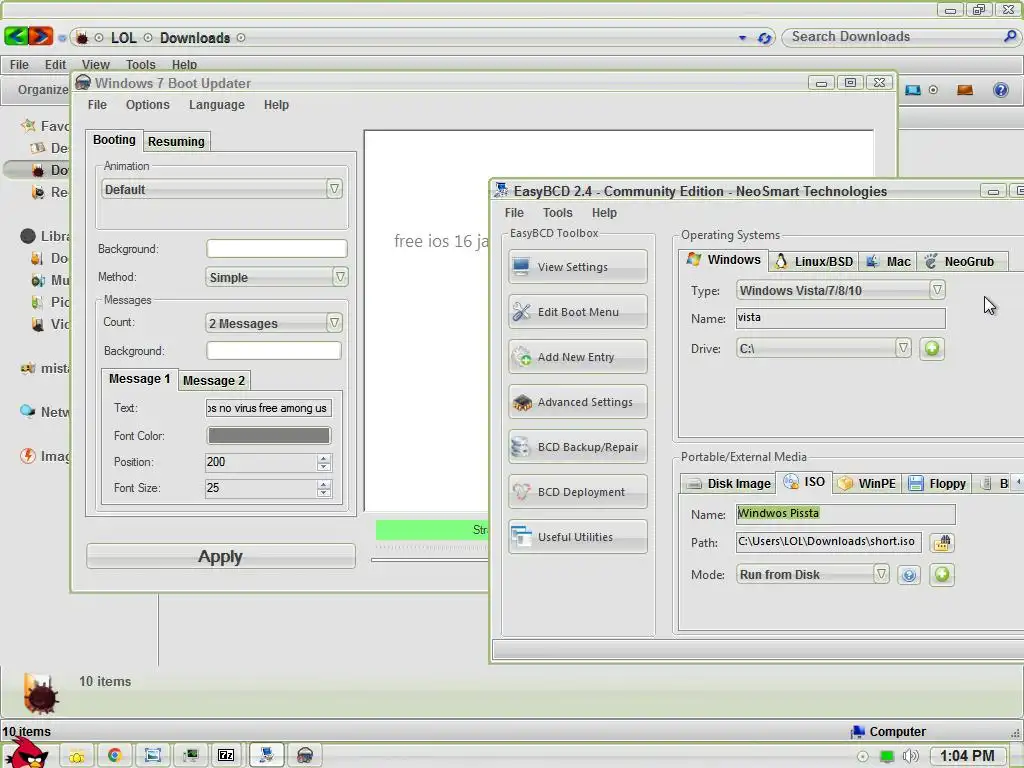Open Language menu in Boot Updater
Screen dimensions: 1024x768
point(217,104)
